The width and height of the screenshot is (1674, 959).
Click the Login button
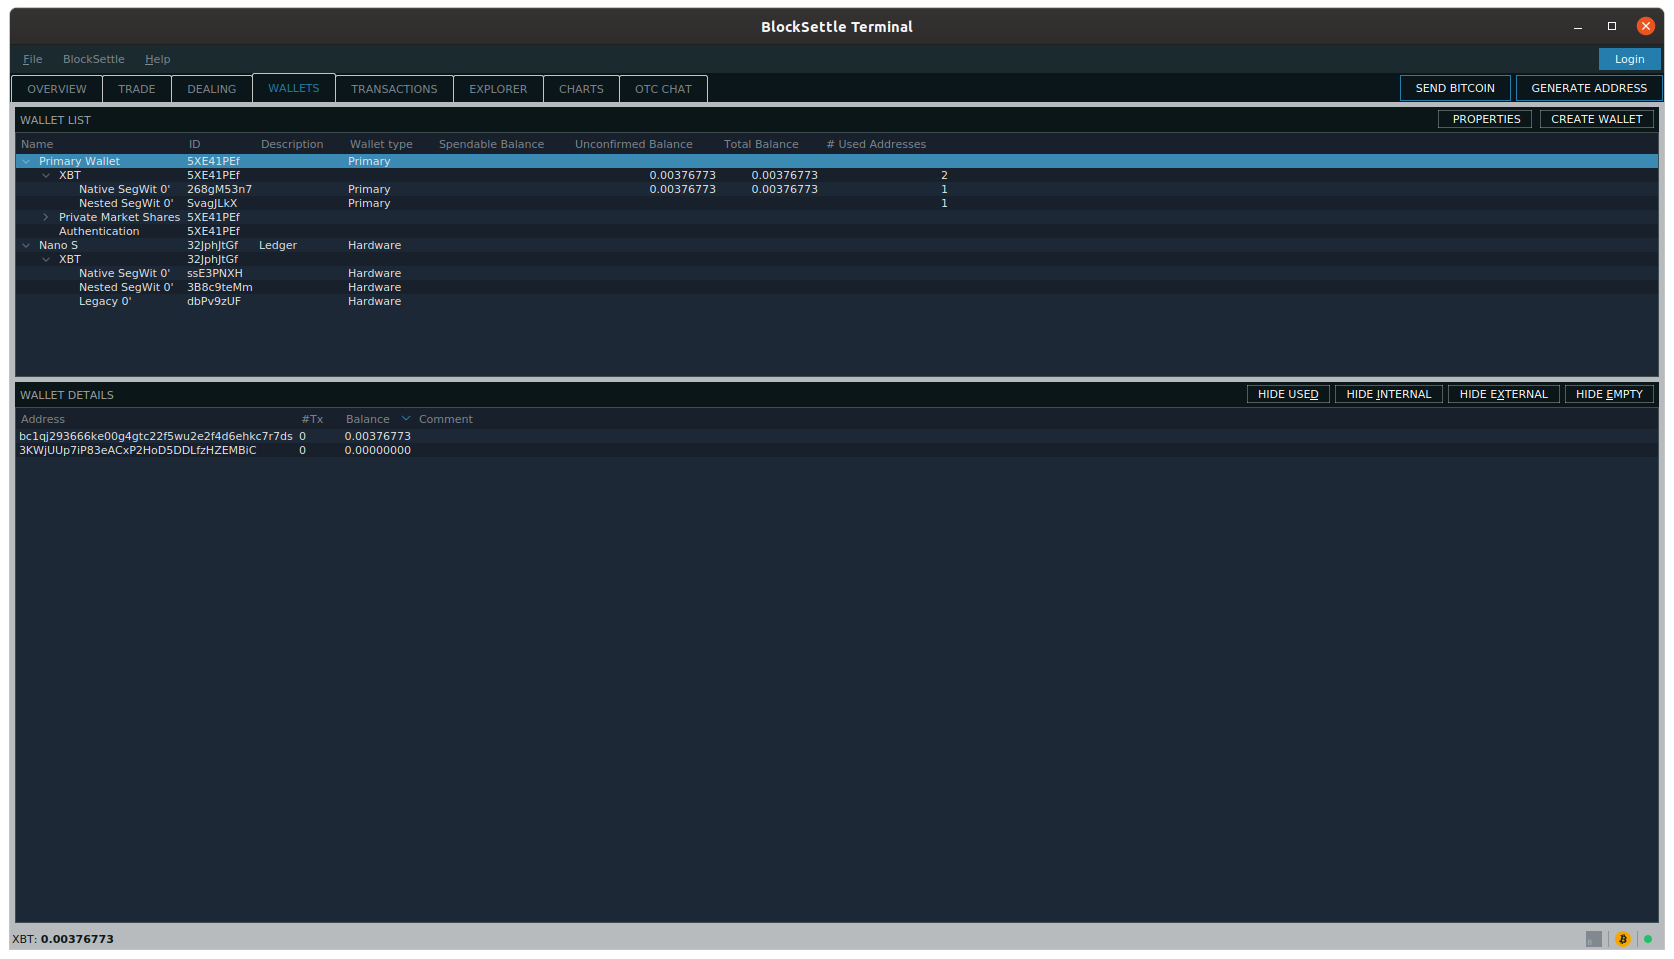[x=1629, y=59]
